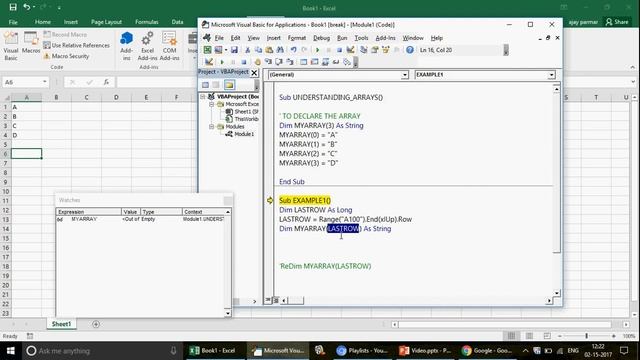
Task: Click the Excel zoom slider handle
Action: (x=587, y=336)
